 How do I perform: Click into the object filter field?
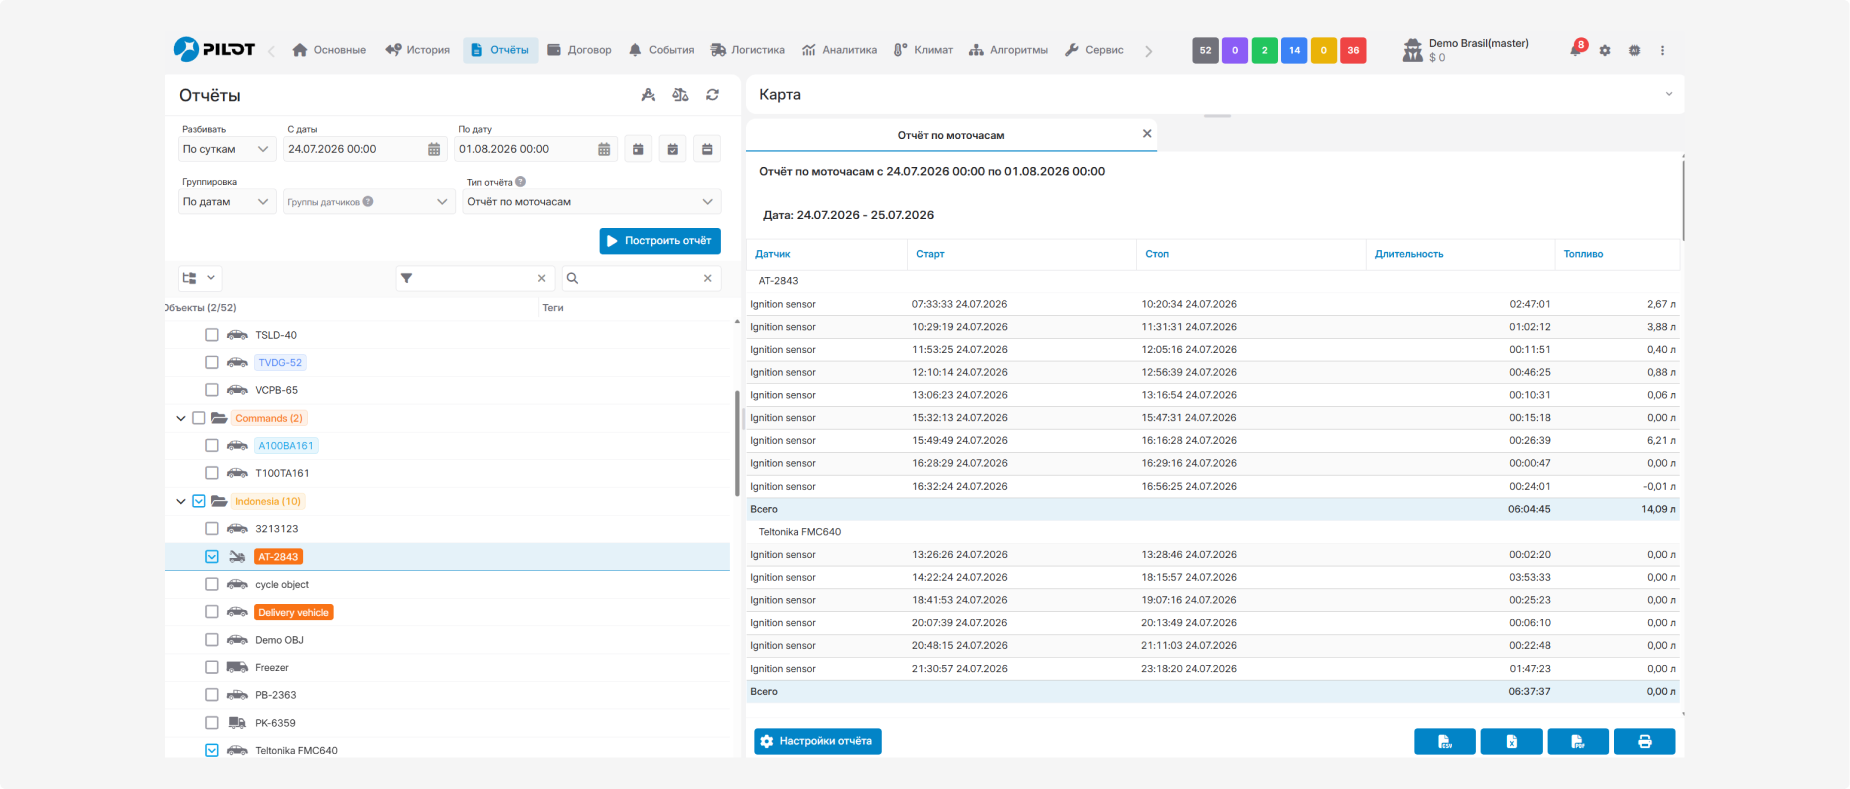click(473, 278)
